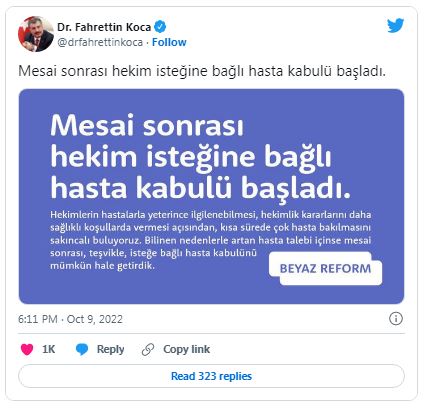Click the Twitter bird logo
The width and height of the screenshot is (429, 411).
click(395, 26)
